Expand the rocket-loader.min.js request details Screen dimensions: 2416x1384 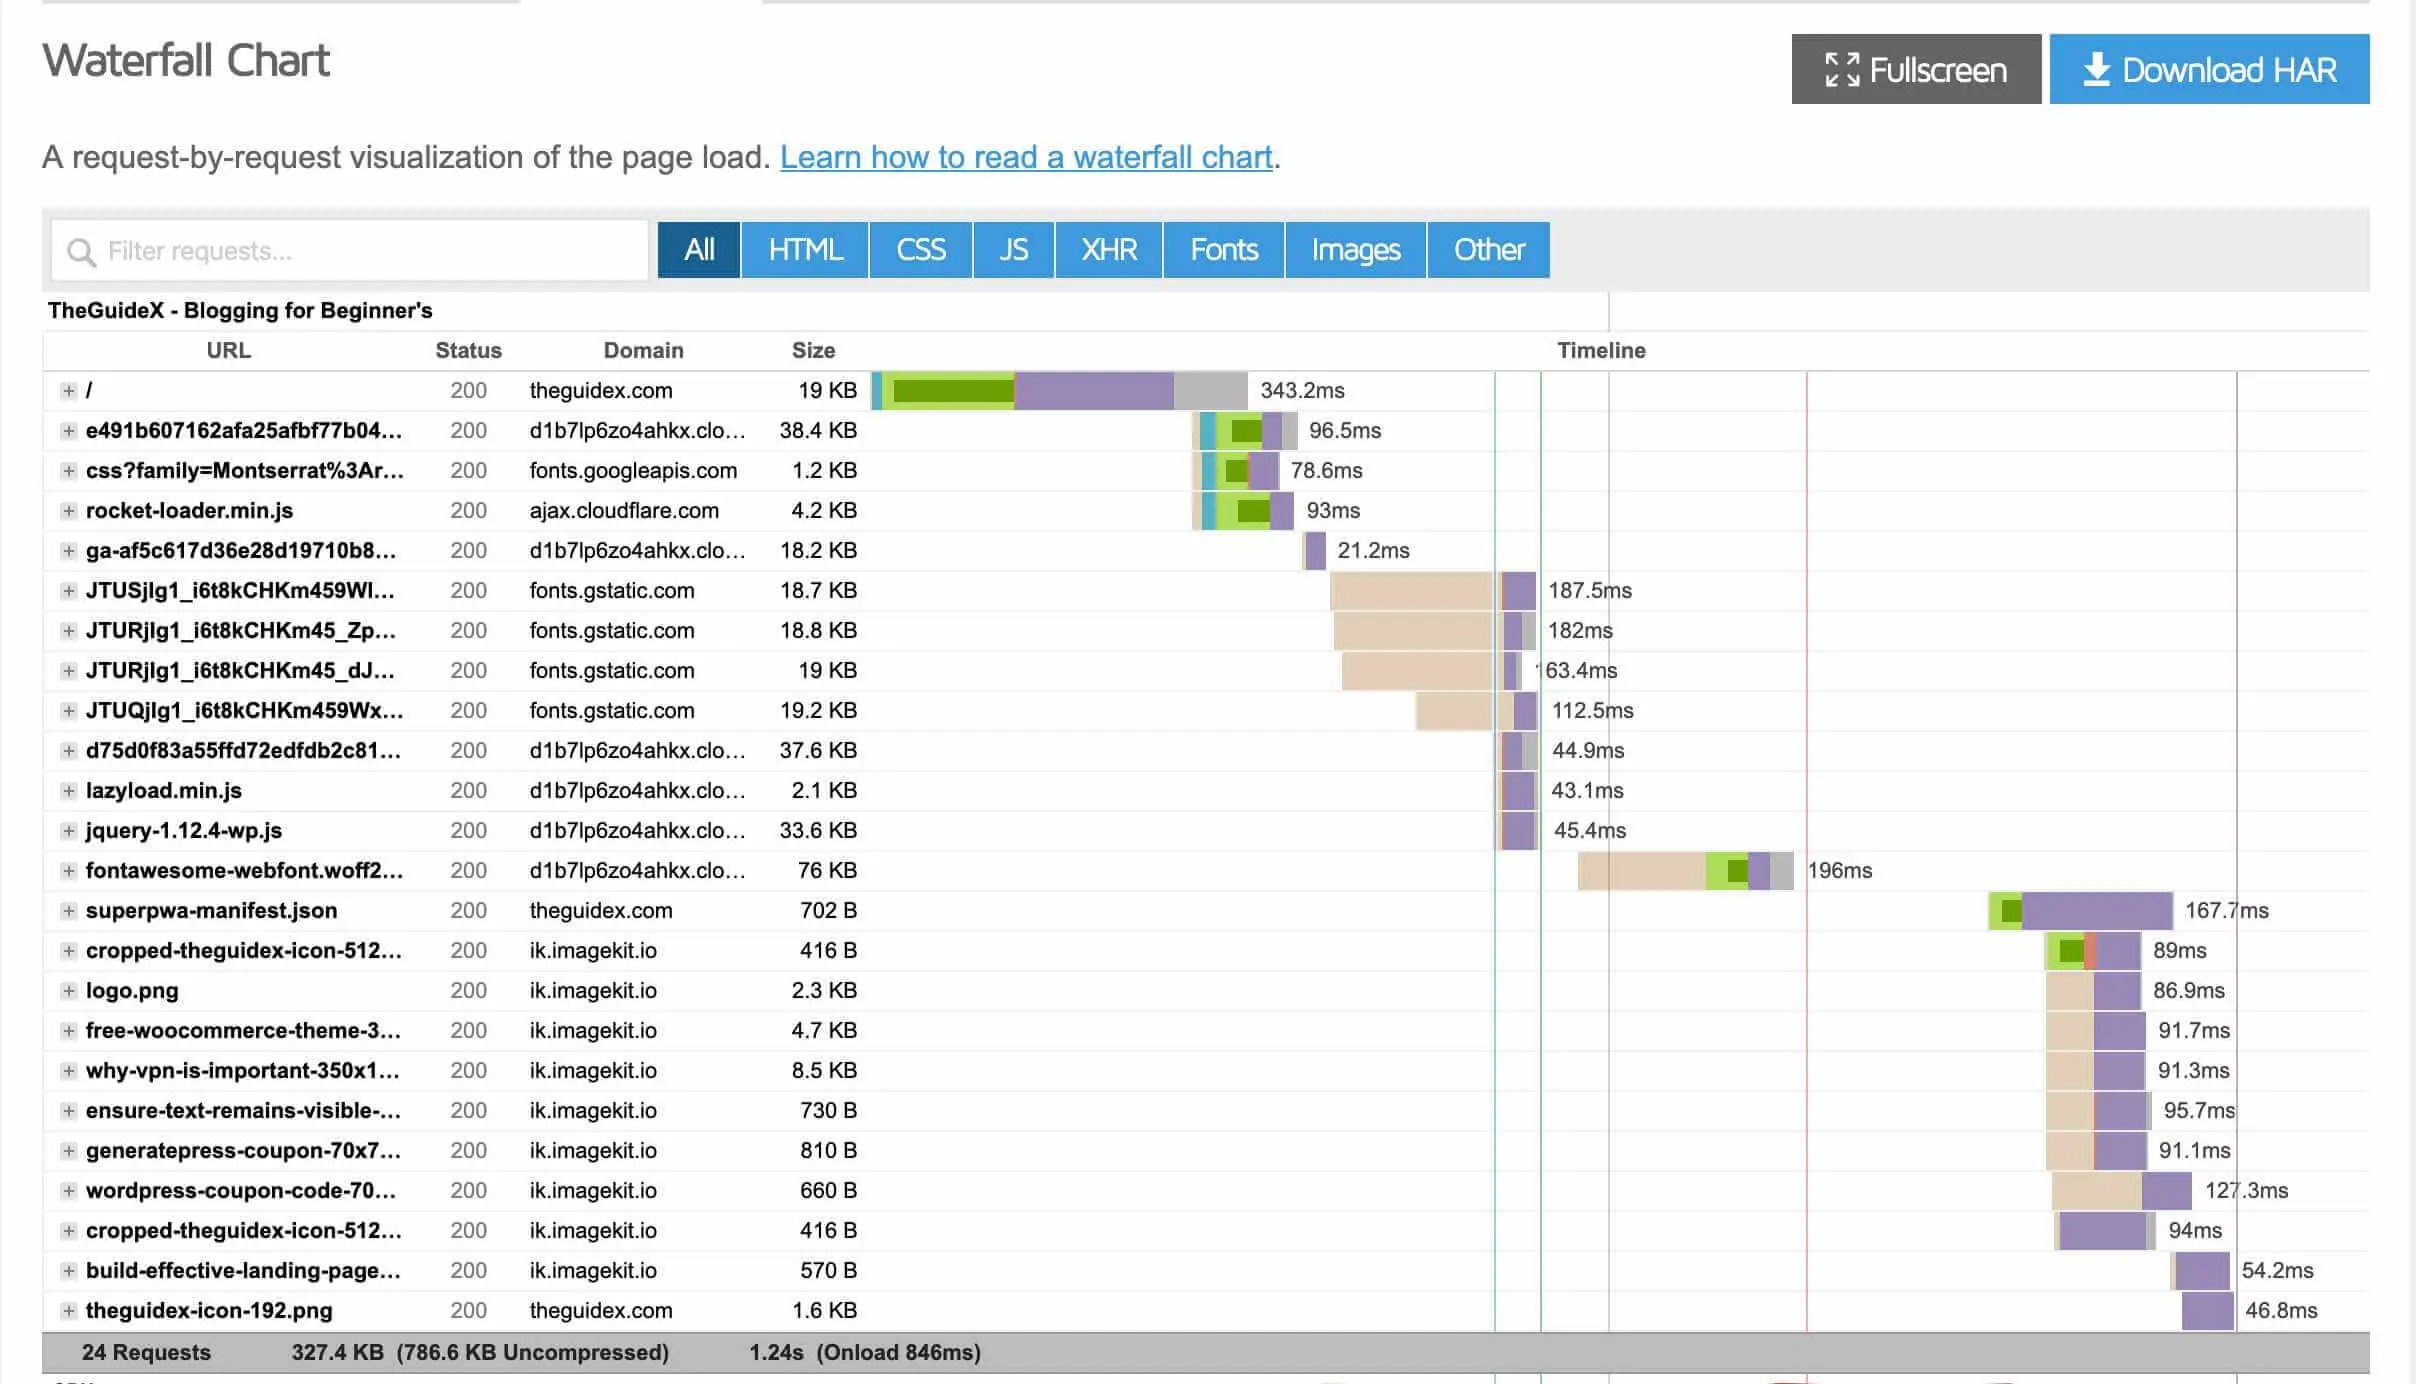point(68,510)
